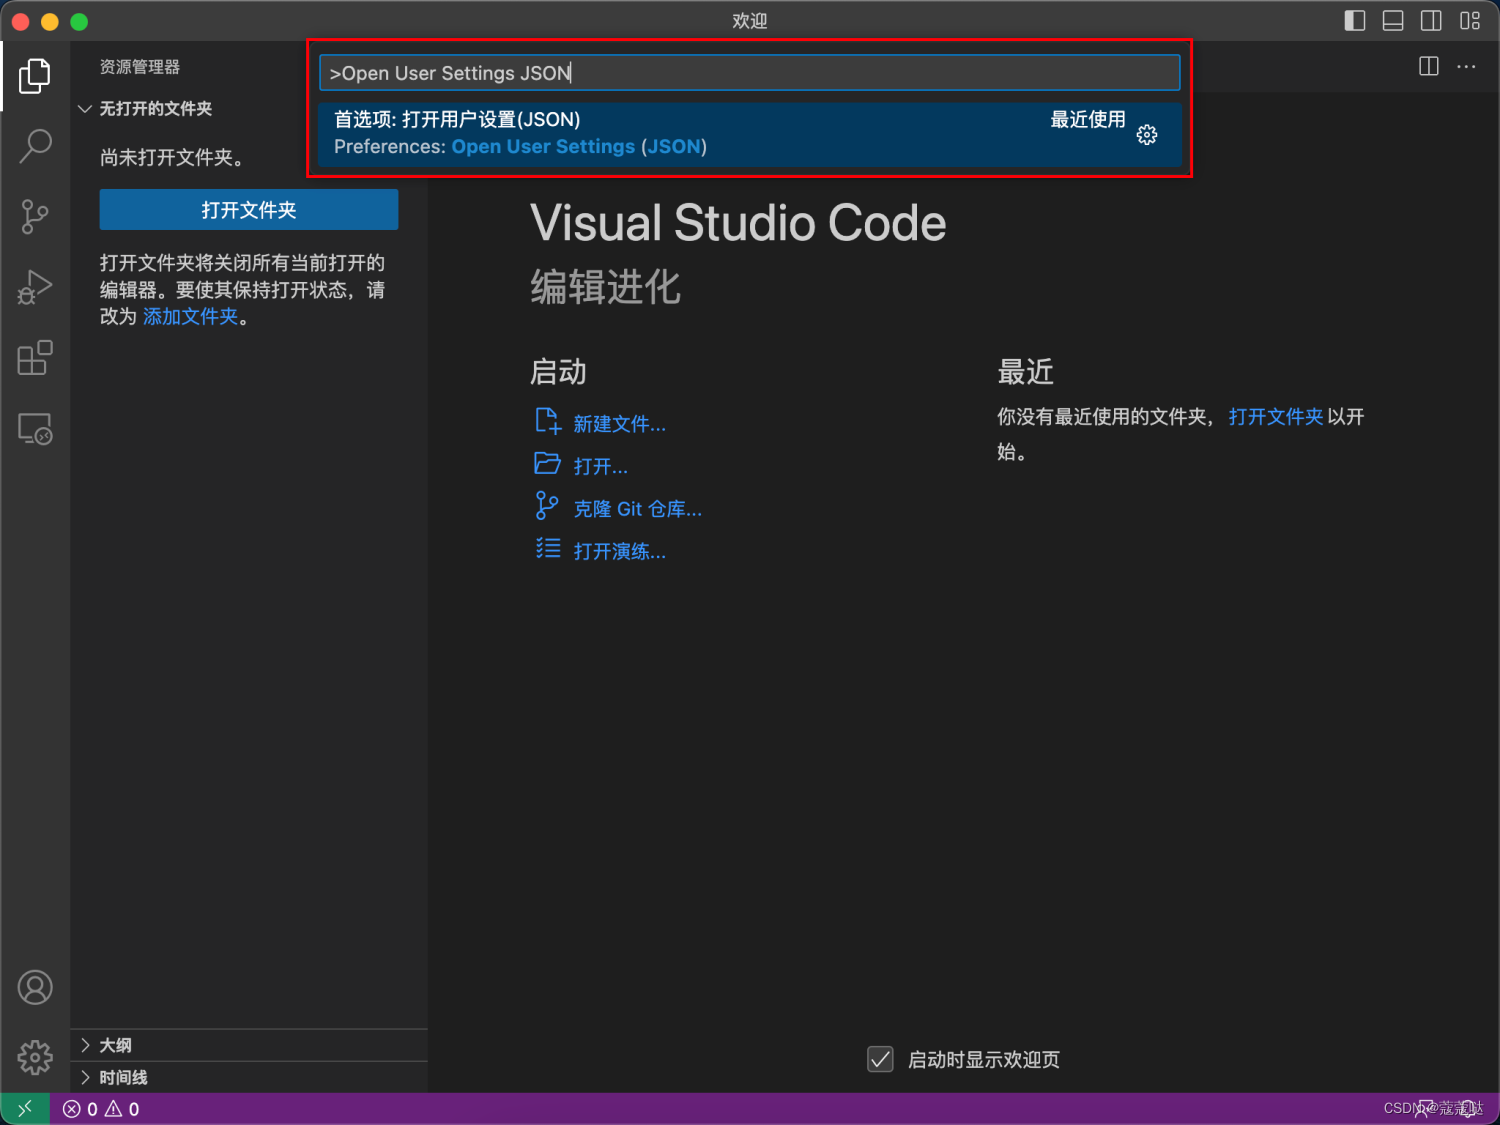Viewport: 1500px width, 1125px height.
Task: Click the 打开文件夹 button
Action: point(249,210)
